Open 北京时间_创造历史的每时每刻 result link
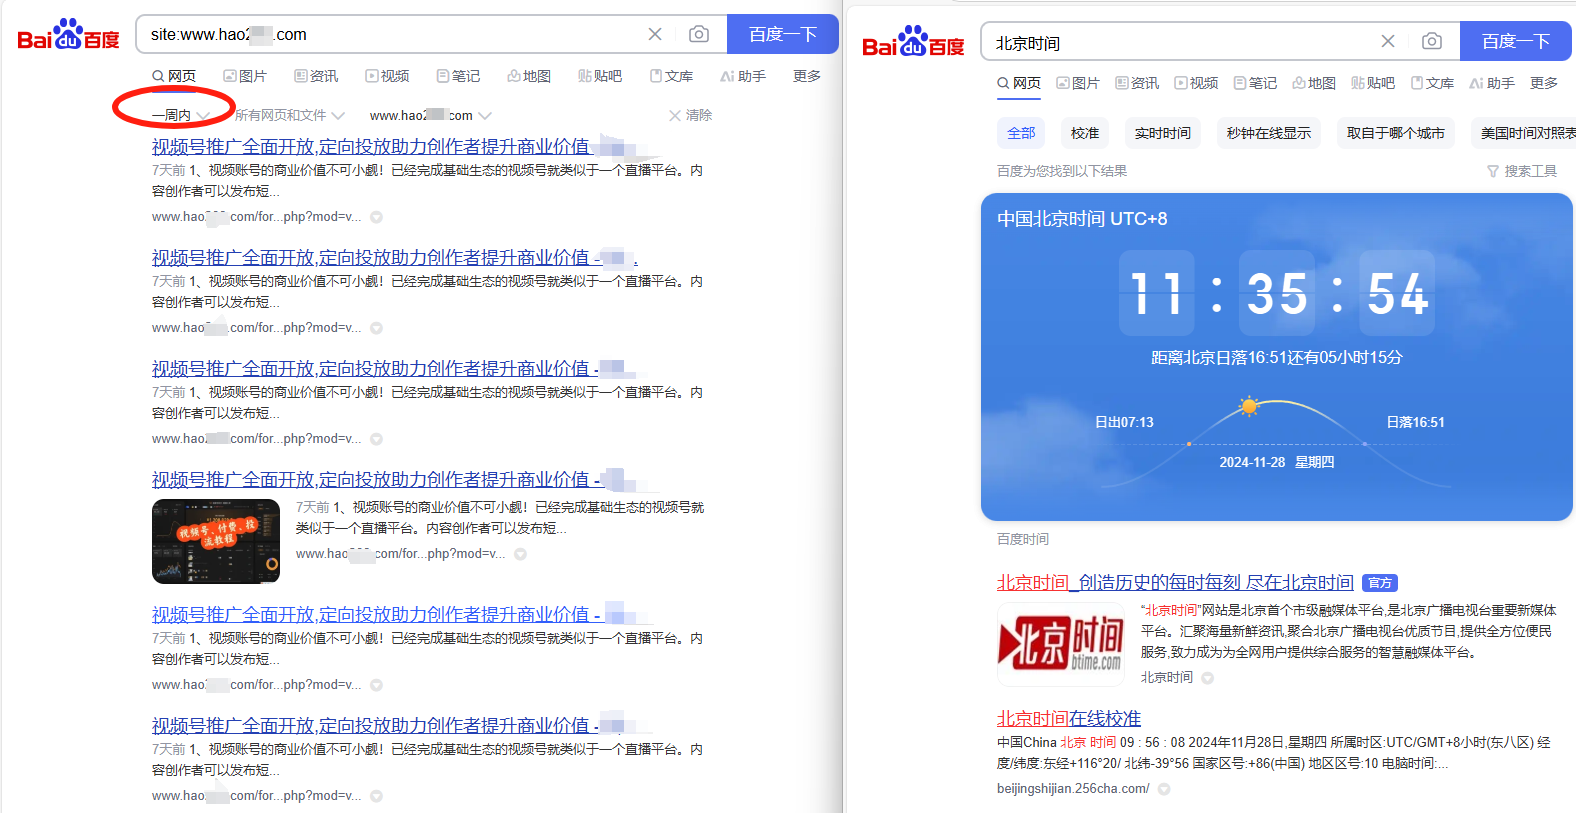This screenshot has height=813, width=1576. click(x=1175, y=583)
